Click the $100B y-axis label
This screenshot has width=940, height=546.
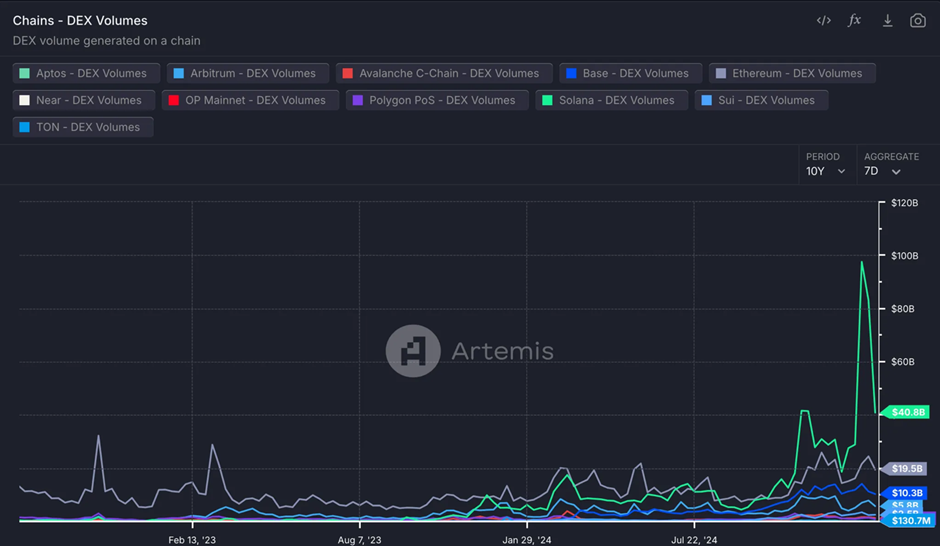[x=904, y=256]
